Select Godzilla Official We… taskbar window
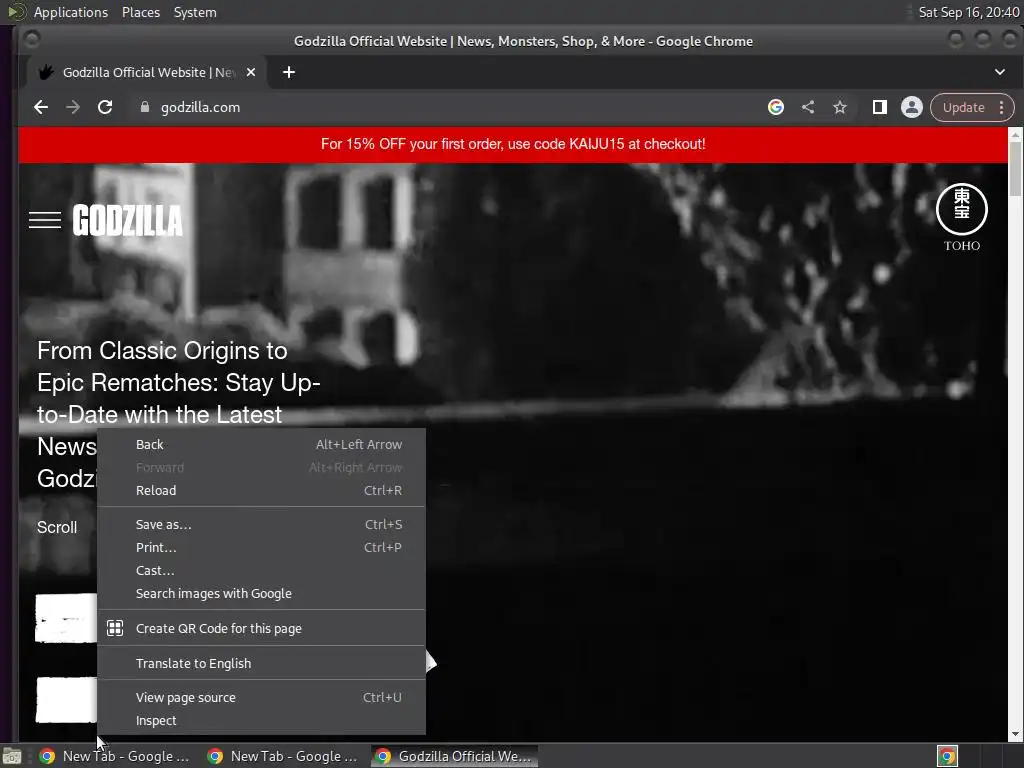1024x768 pixels. tap(455, 756)
